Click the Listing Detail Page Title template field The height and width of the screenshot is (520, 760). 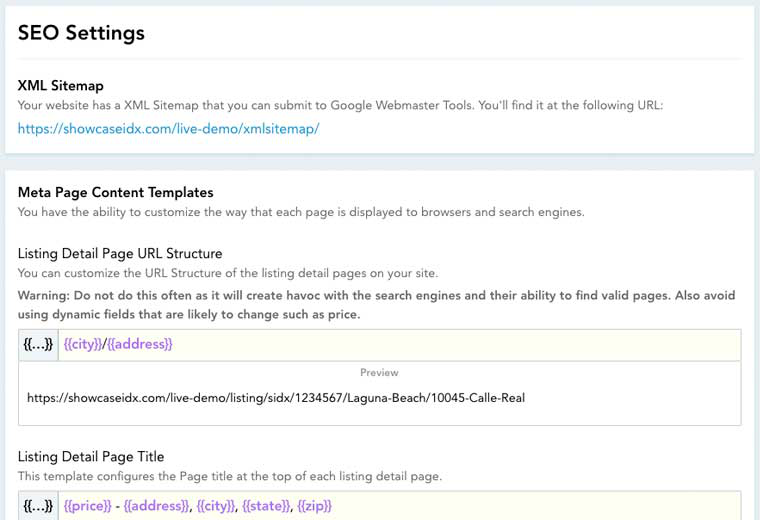[399, 506]
